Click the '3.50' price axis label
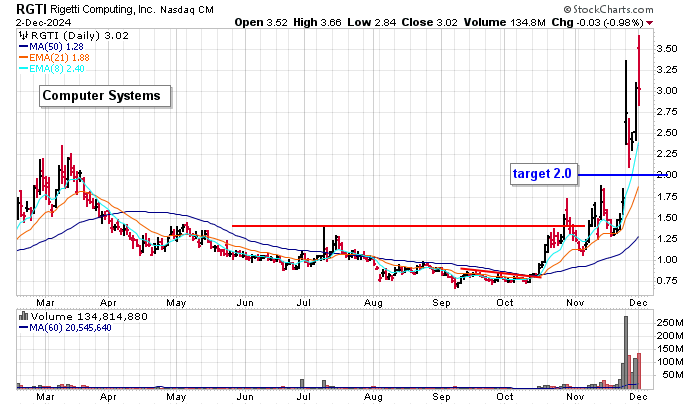This screenshot has height=405, width=700. pyautogui.click(x=667, y=49)
